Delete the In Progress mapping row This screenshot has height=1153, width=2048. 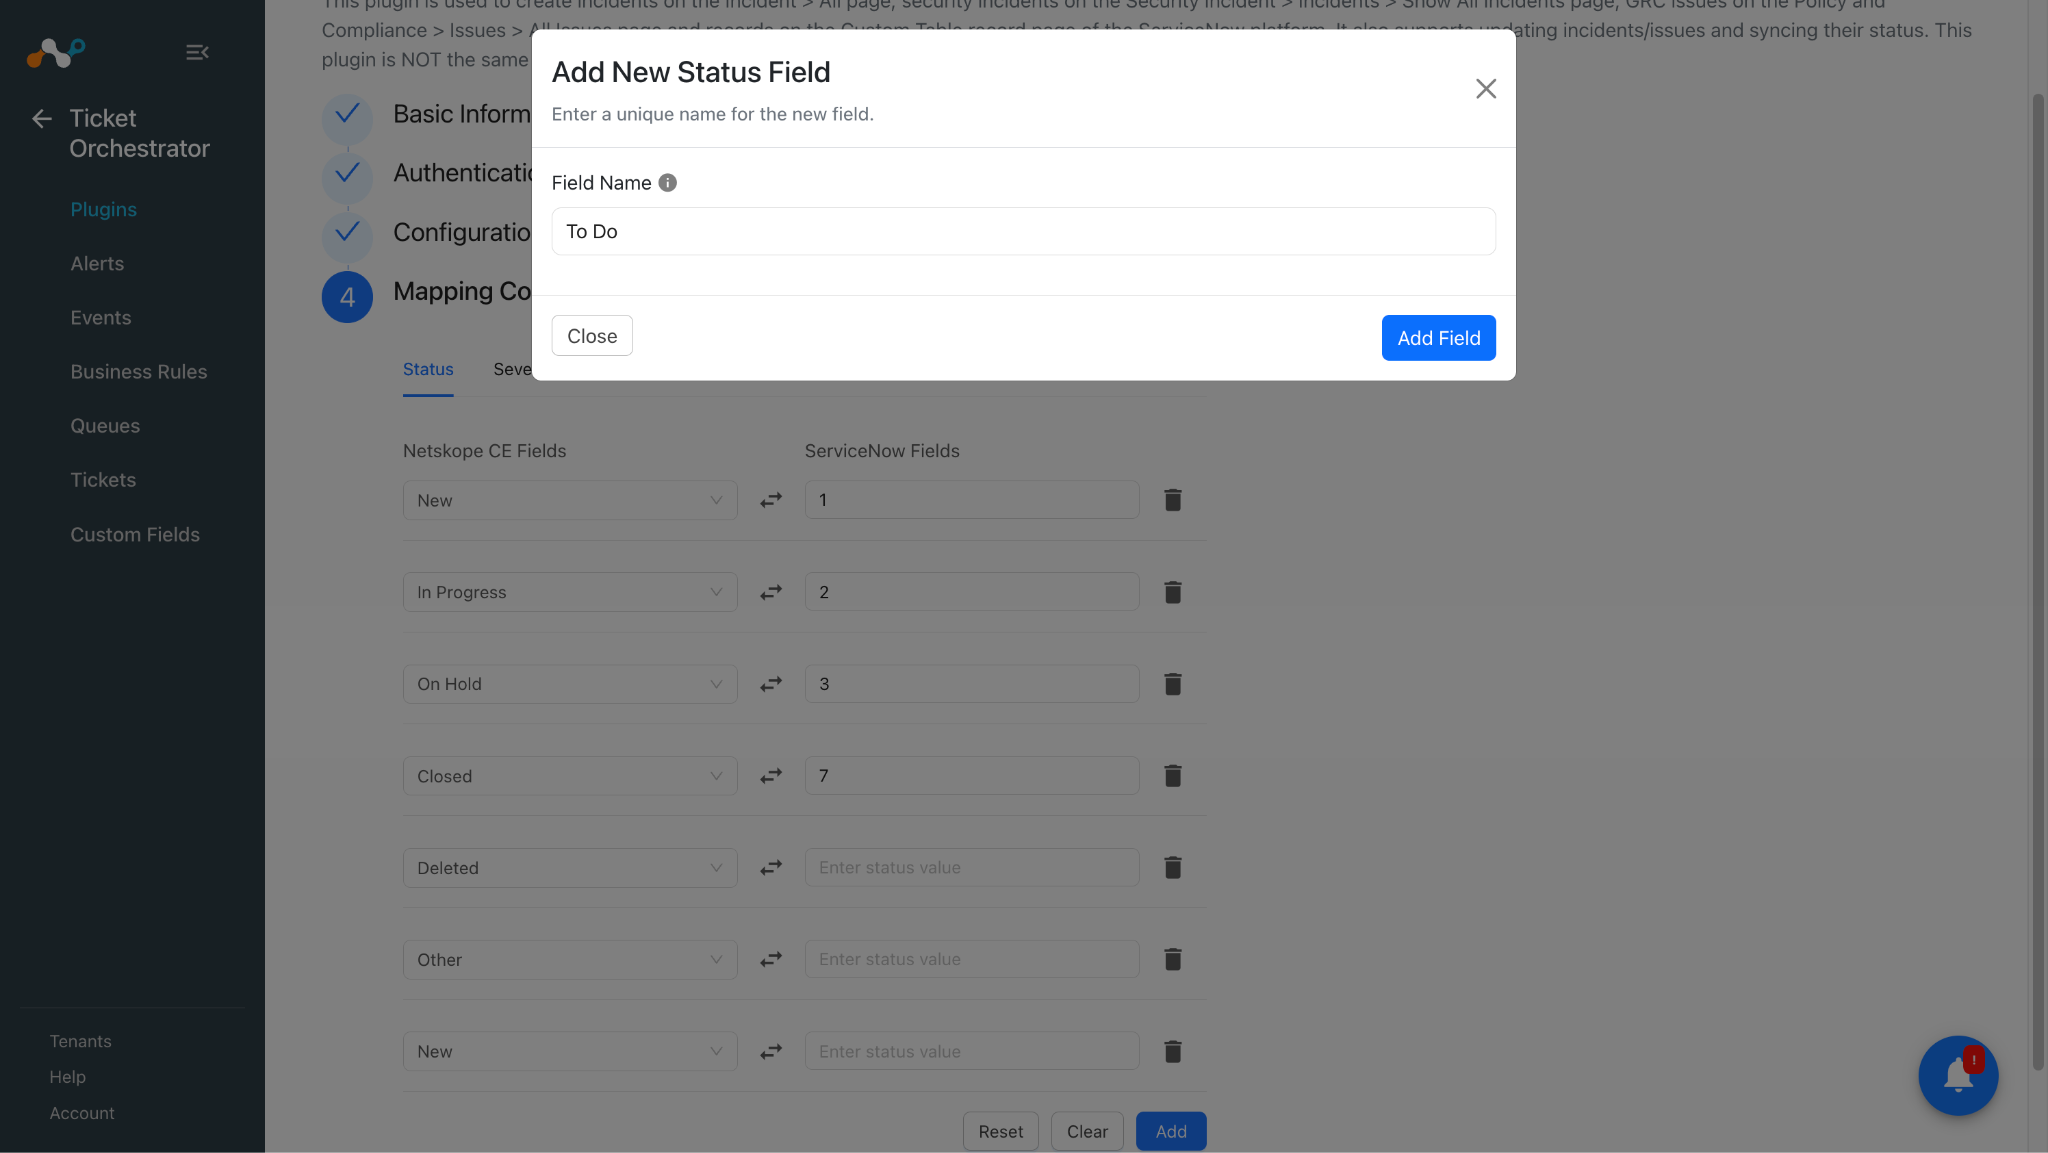[1173, 592]
